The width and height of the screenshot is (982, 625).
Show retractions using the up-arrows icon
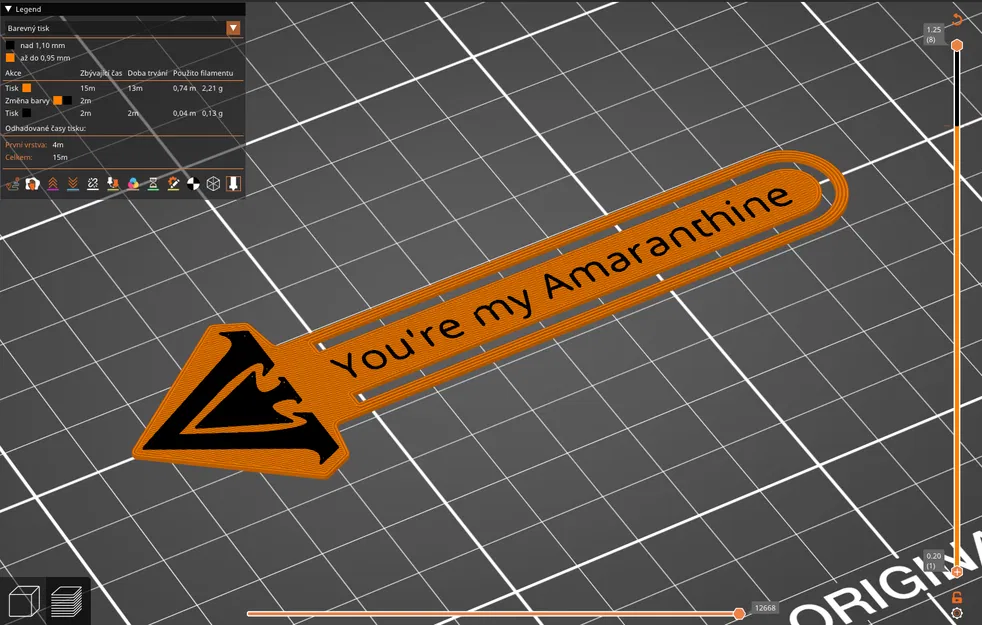click(x=53, y=183)
